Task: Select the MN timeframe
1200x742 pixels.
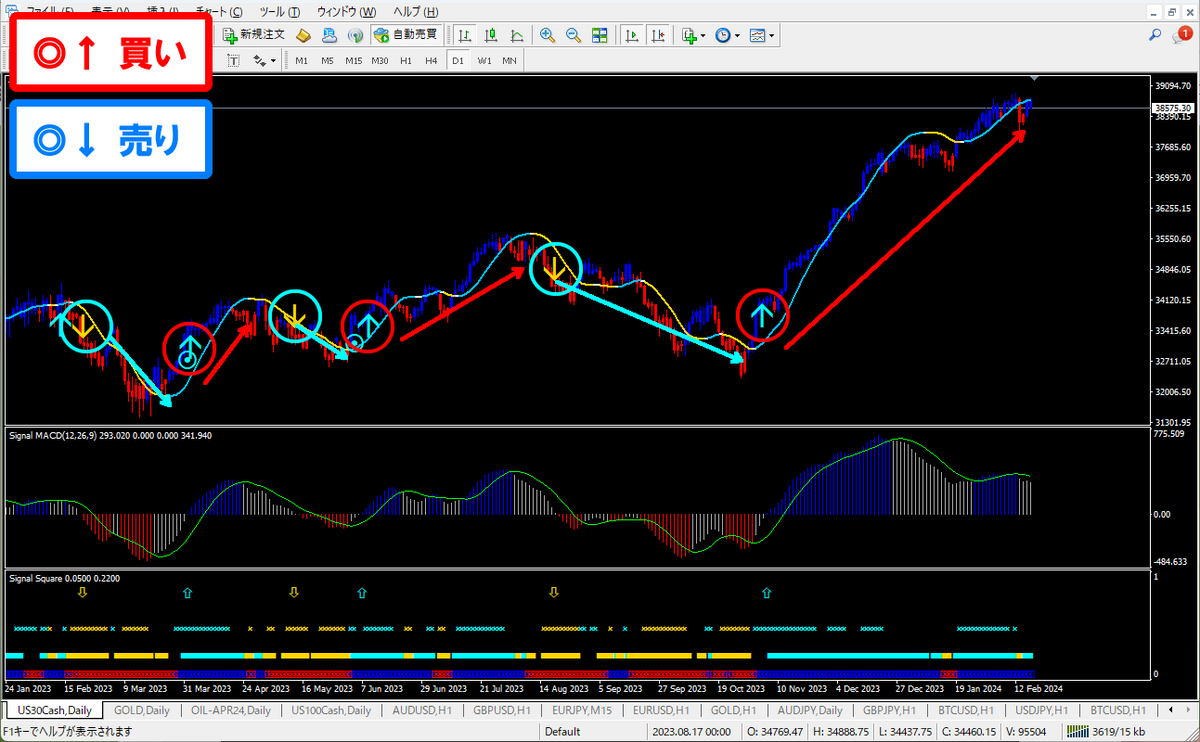Action: click(510, 61)
